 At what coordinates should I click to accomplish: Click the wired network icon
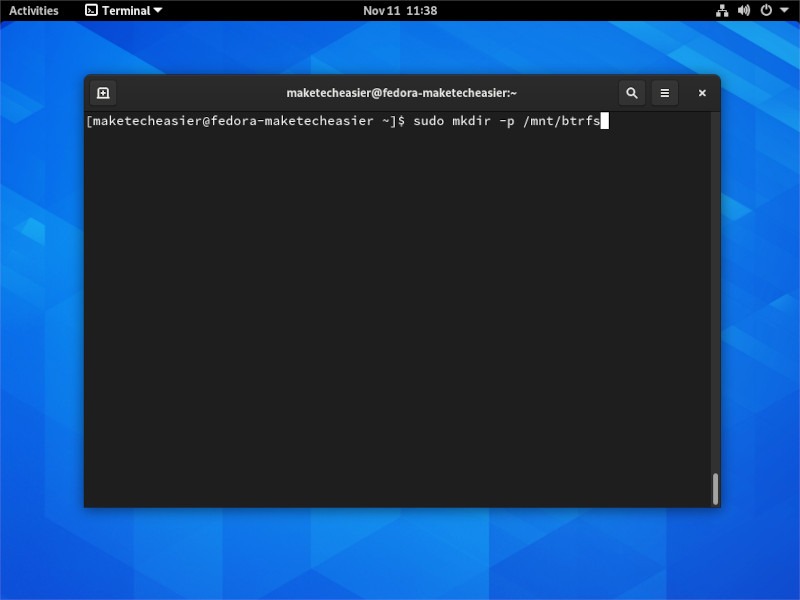[722, 10]
